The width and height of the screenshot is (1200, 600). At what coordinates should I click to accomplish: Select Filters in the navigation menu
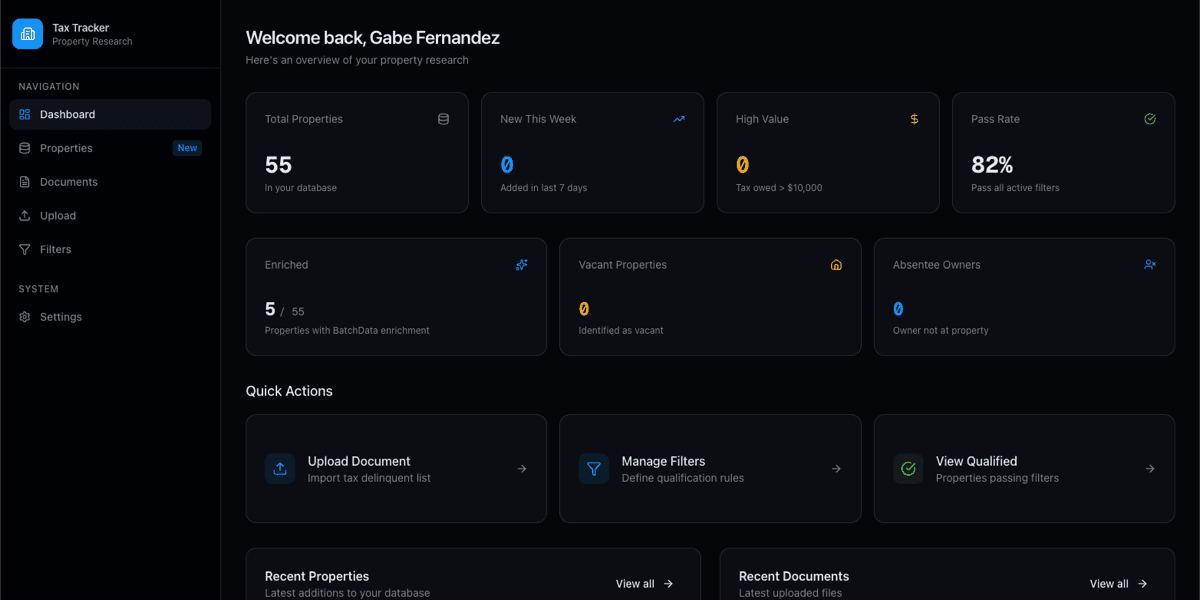click(x=55, y=250)
